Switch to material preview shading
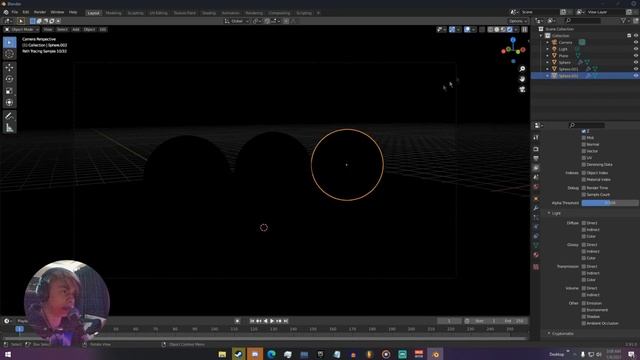The image size is (640, 360). point(503,29)
